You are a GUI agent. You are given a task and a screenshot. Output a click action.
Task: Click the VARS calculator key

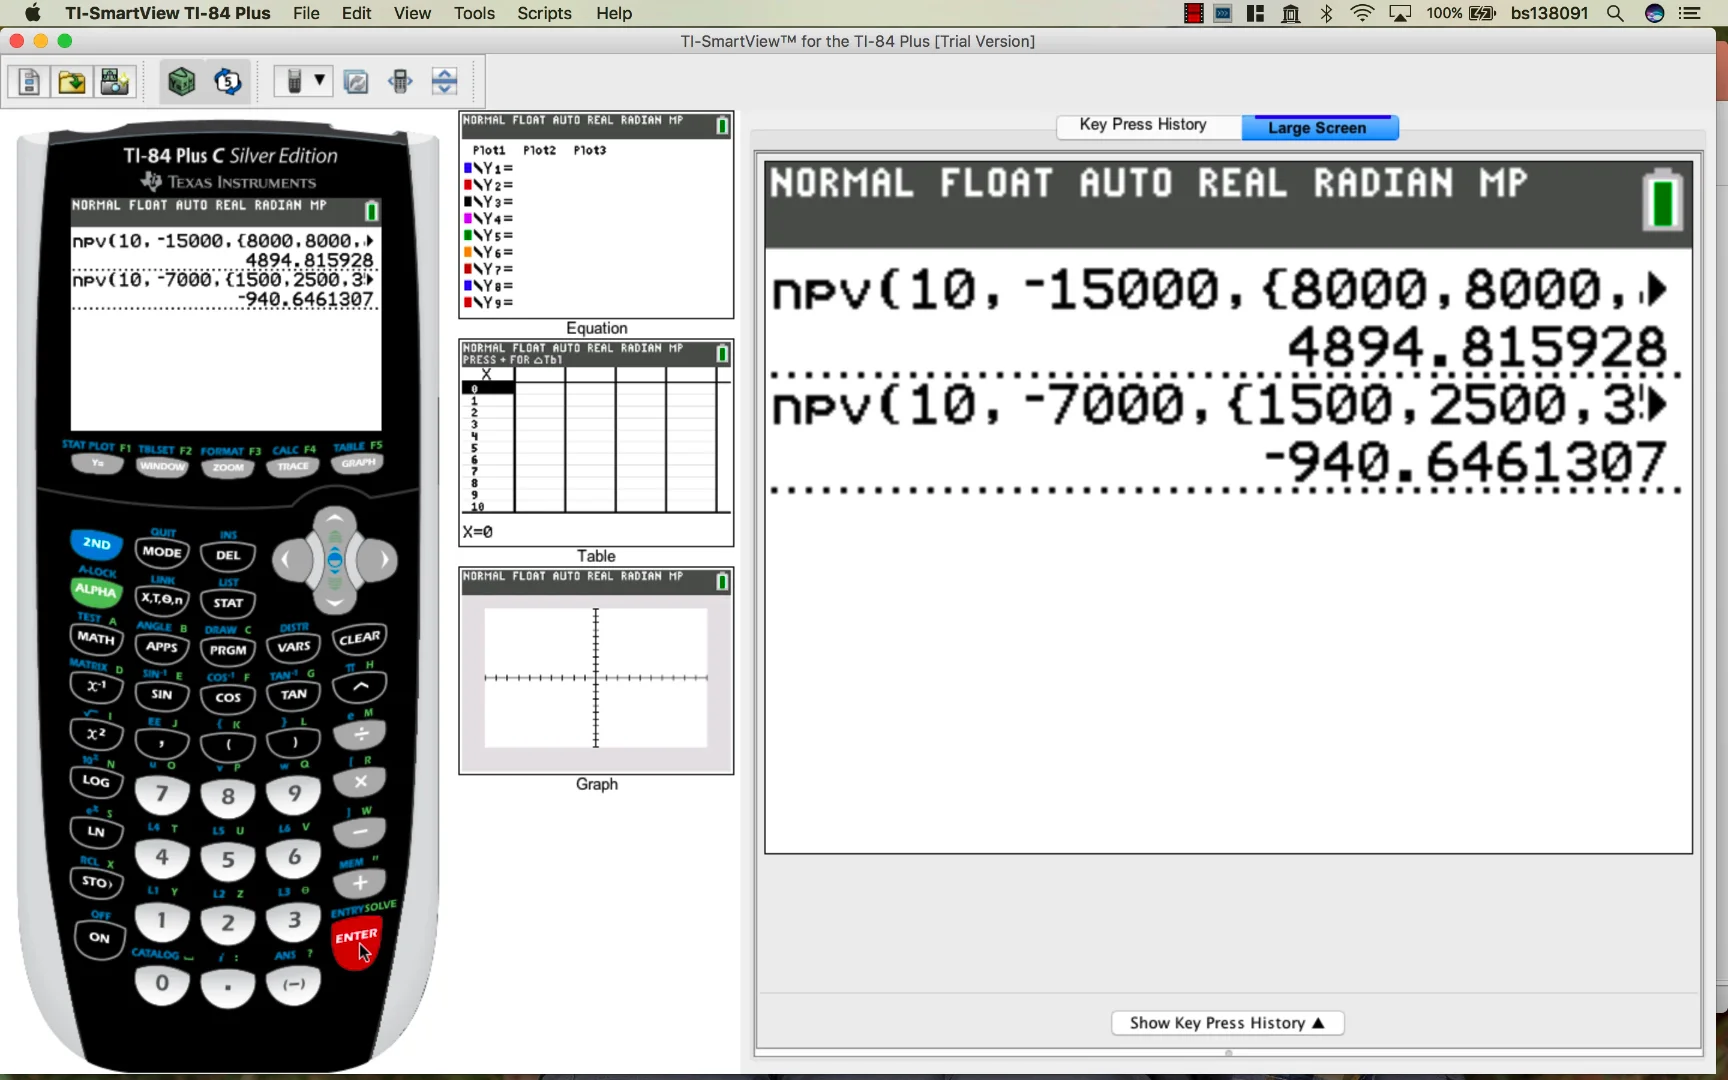point(294,647)
